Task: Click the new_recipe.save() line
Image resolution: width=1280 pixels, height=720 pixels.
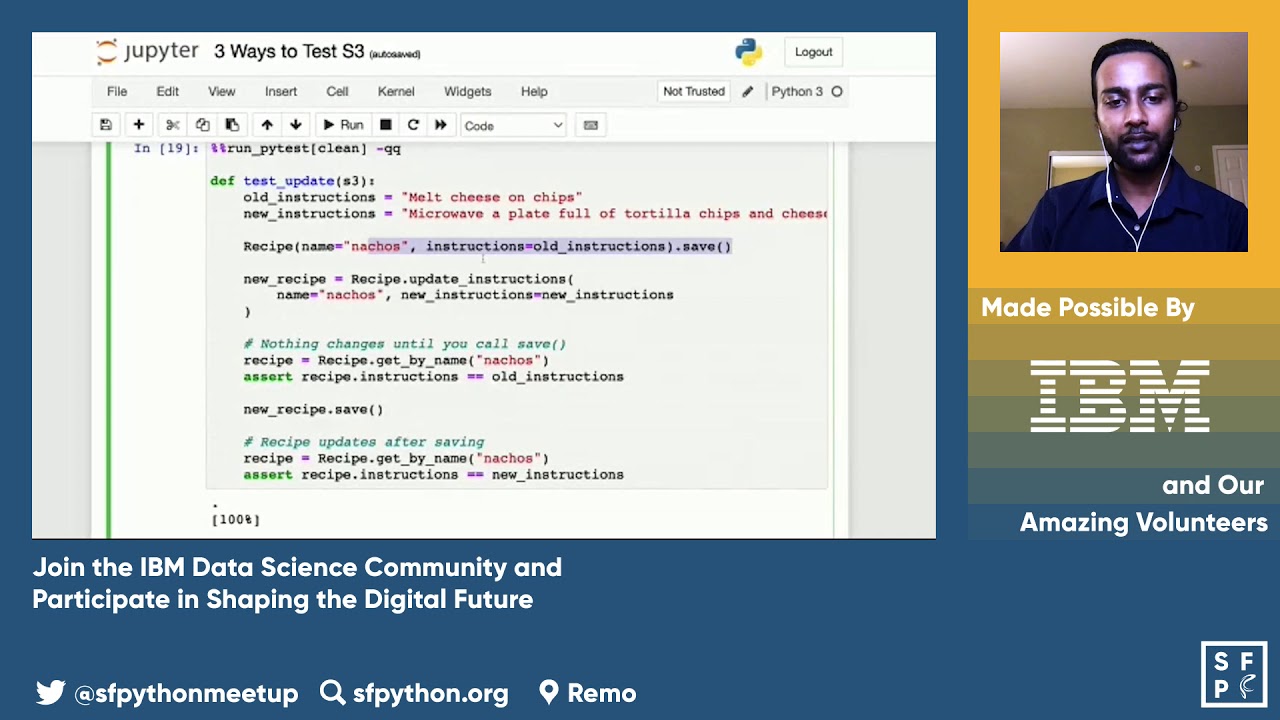Action: click(313, 409)
